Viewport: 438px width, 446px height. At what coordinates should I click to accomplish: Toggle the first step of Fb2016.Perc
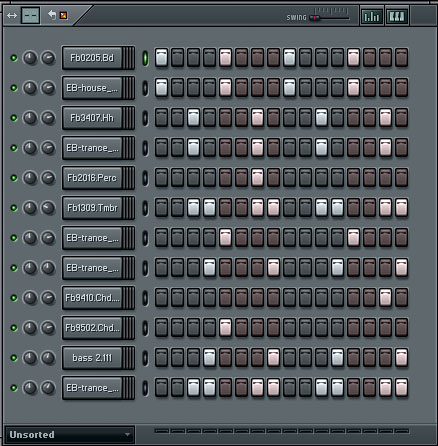point(161,177)
